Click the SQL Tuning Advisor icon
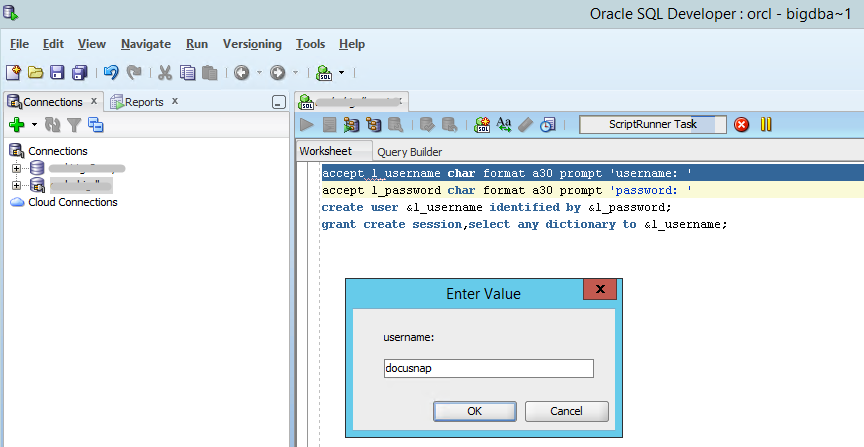This screenshot has height=447, width=864. (x=395, y=125)
